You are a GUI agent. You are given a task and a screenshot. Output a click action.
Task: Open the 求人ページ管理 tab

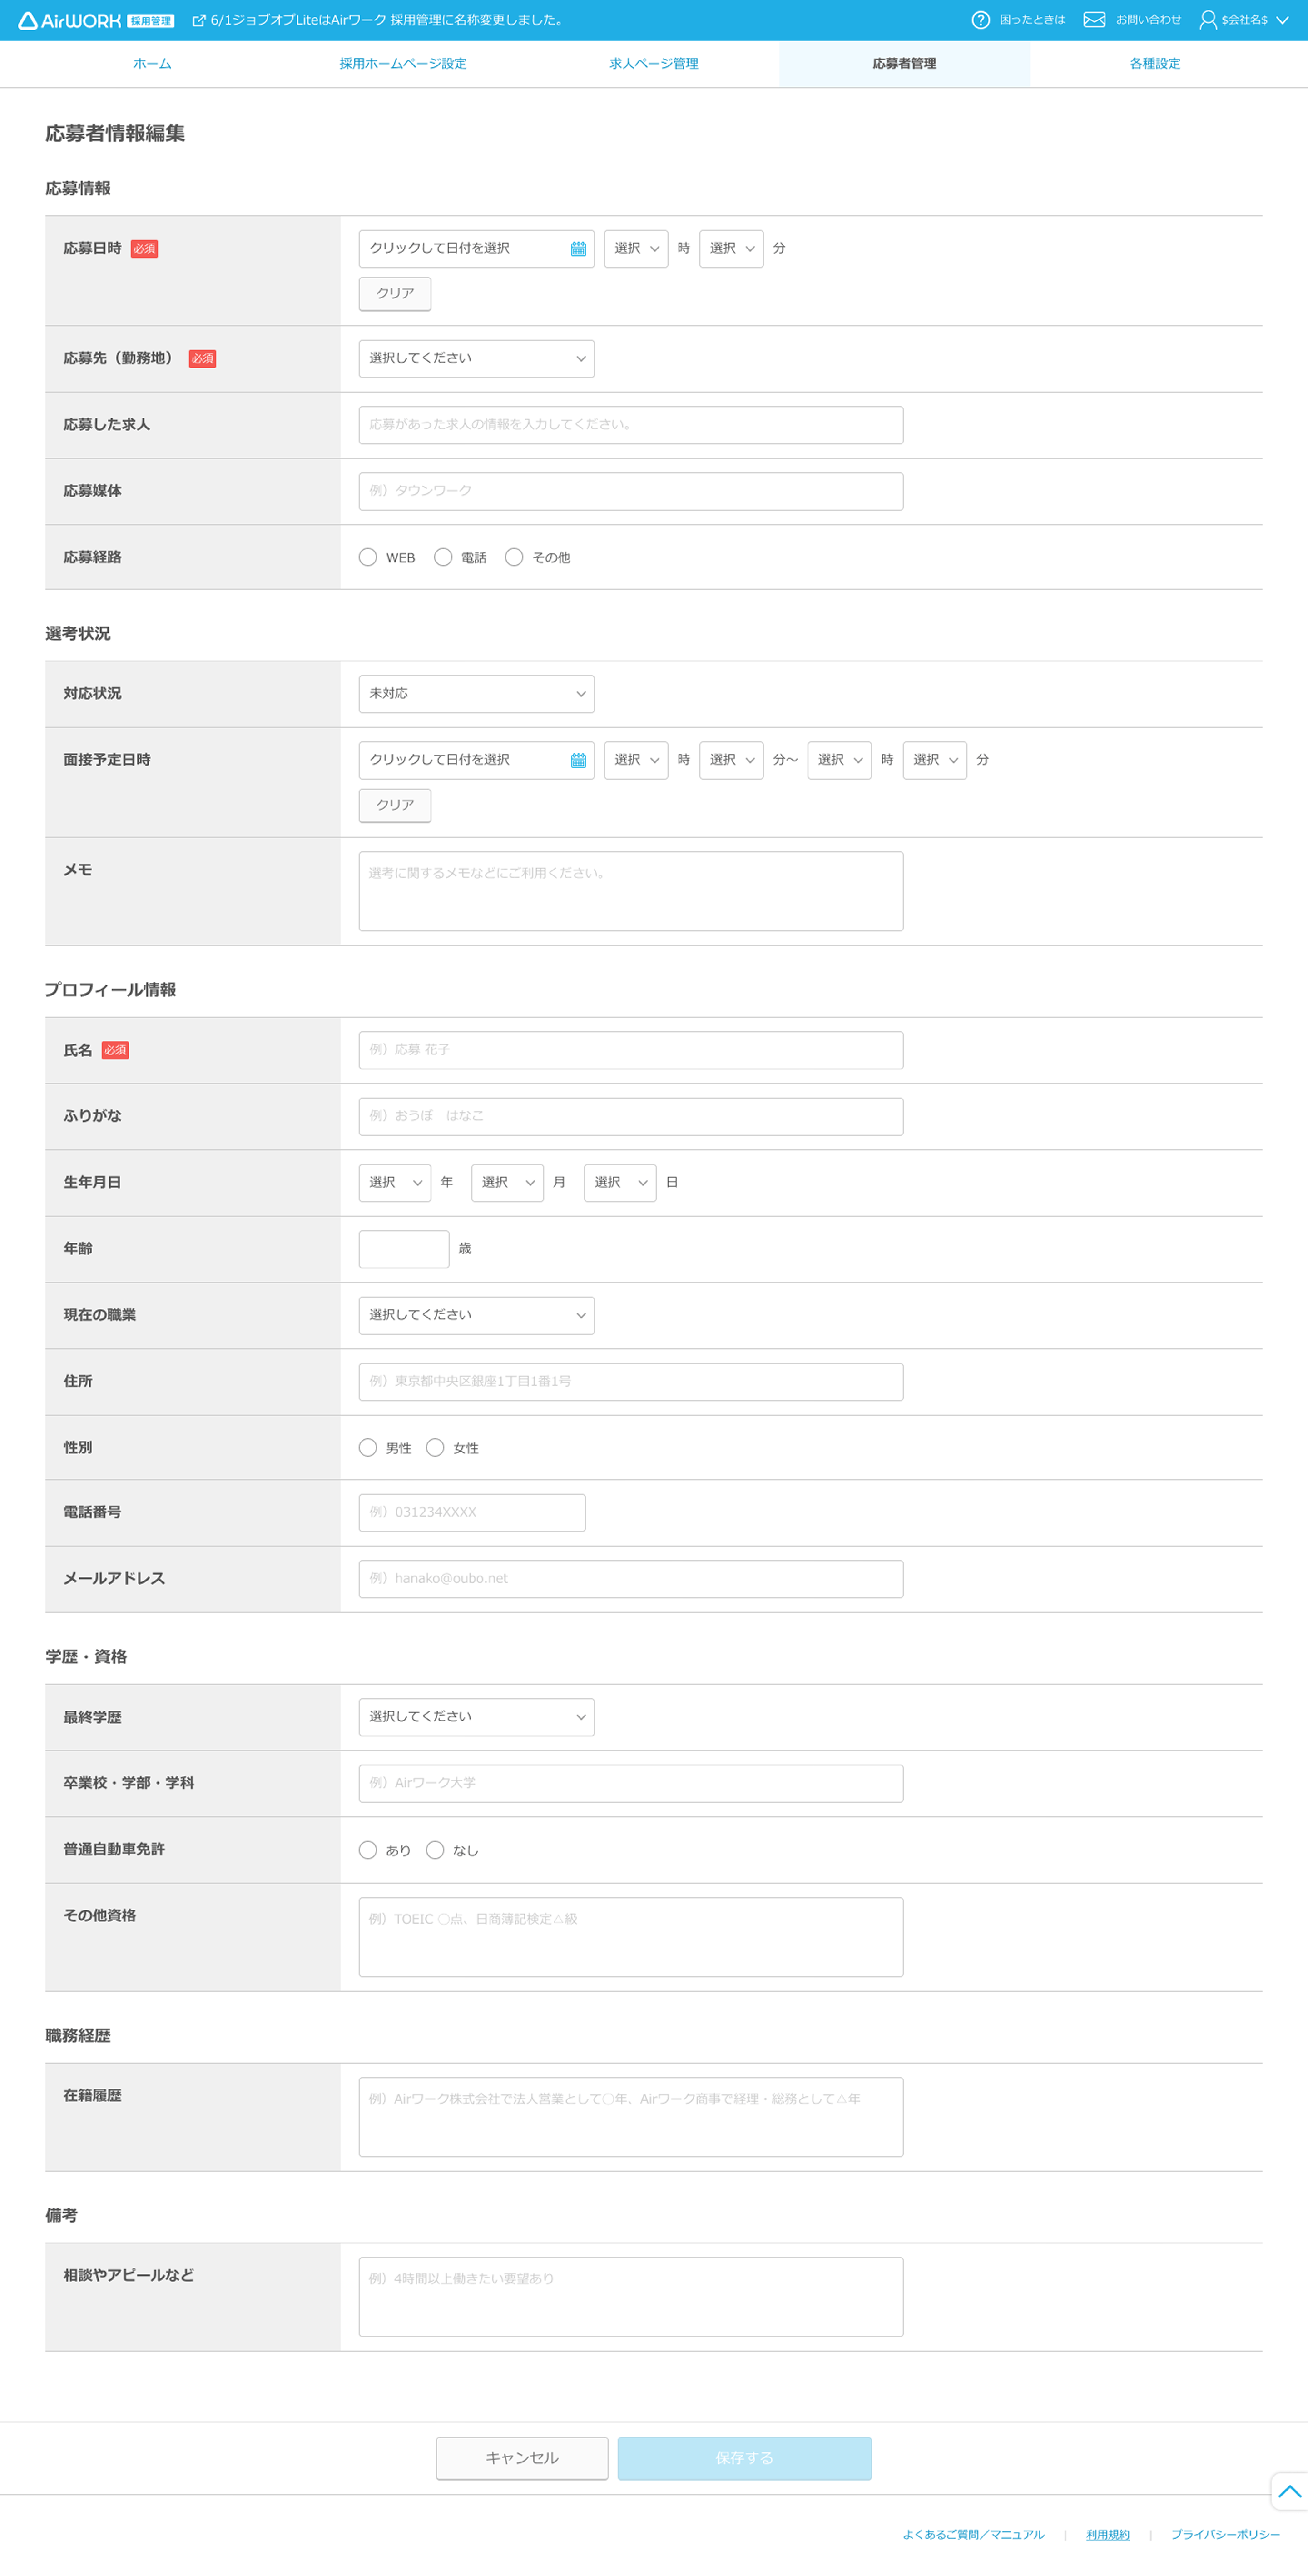[x=654, y=64]
